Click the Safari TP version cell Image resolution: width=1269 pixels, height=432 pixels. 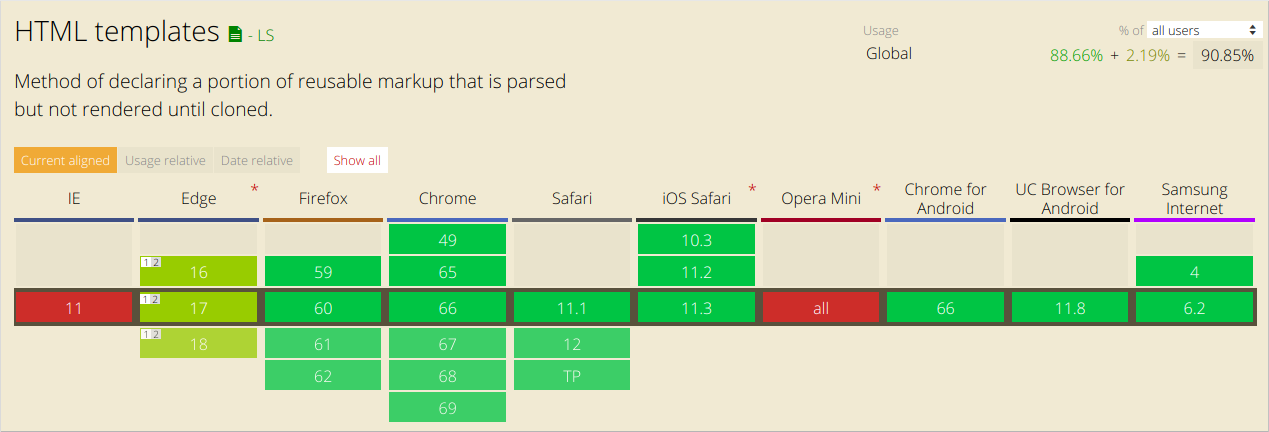tap(572, 376)
